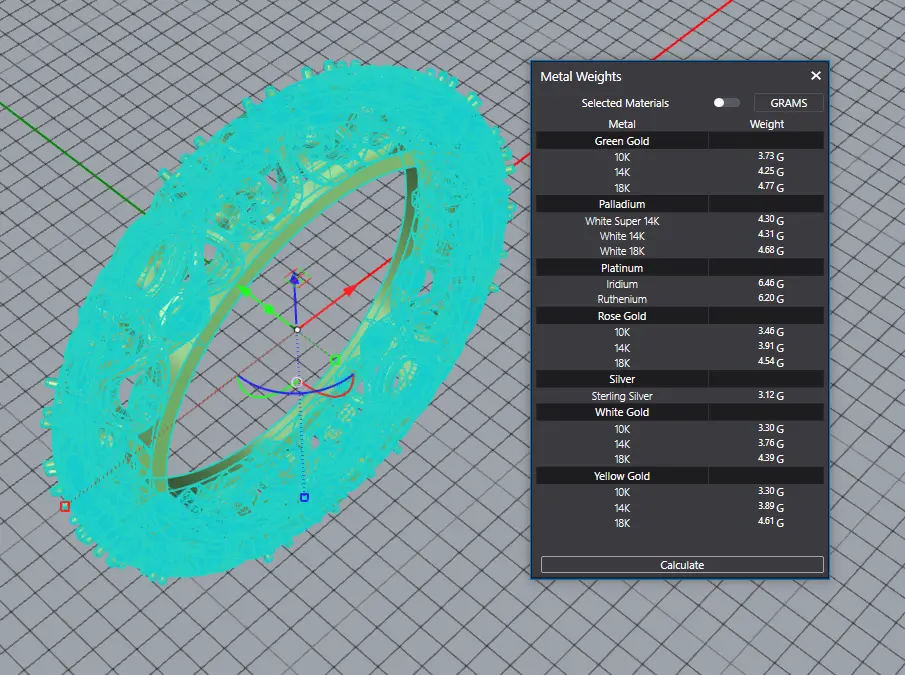905x675 pixels.
Task: Select the red square scale handle
Action: (65, 506)
